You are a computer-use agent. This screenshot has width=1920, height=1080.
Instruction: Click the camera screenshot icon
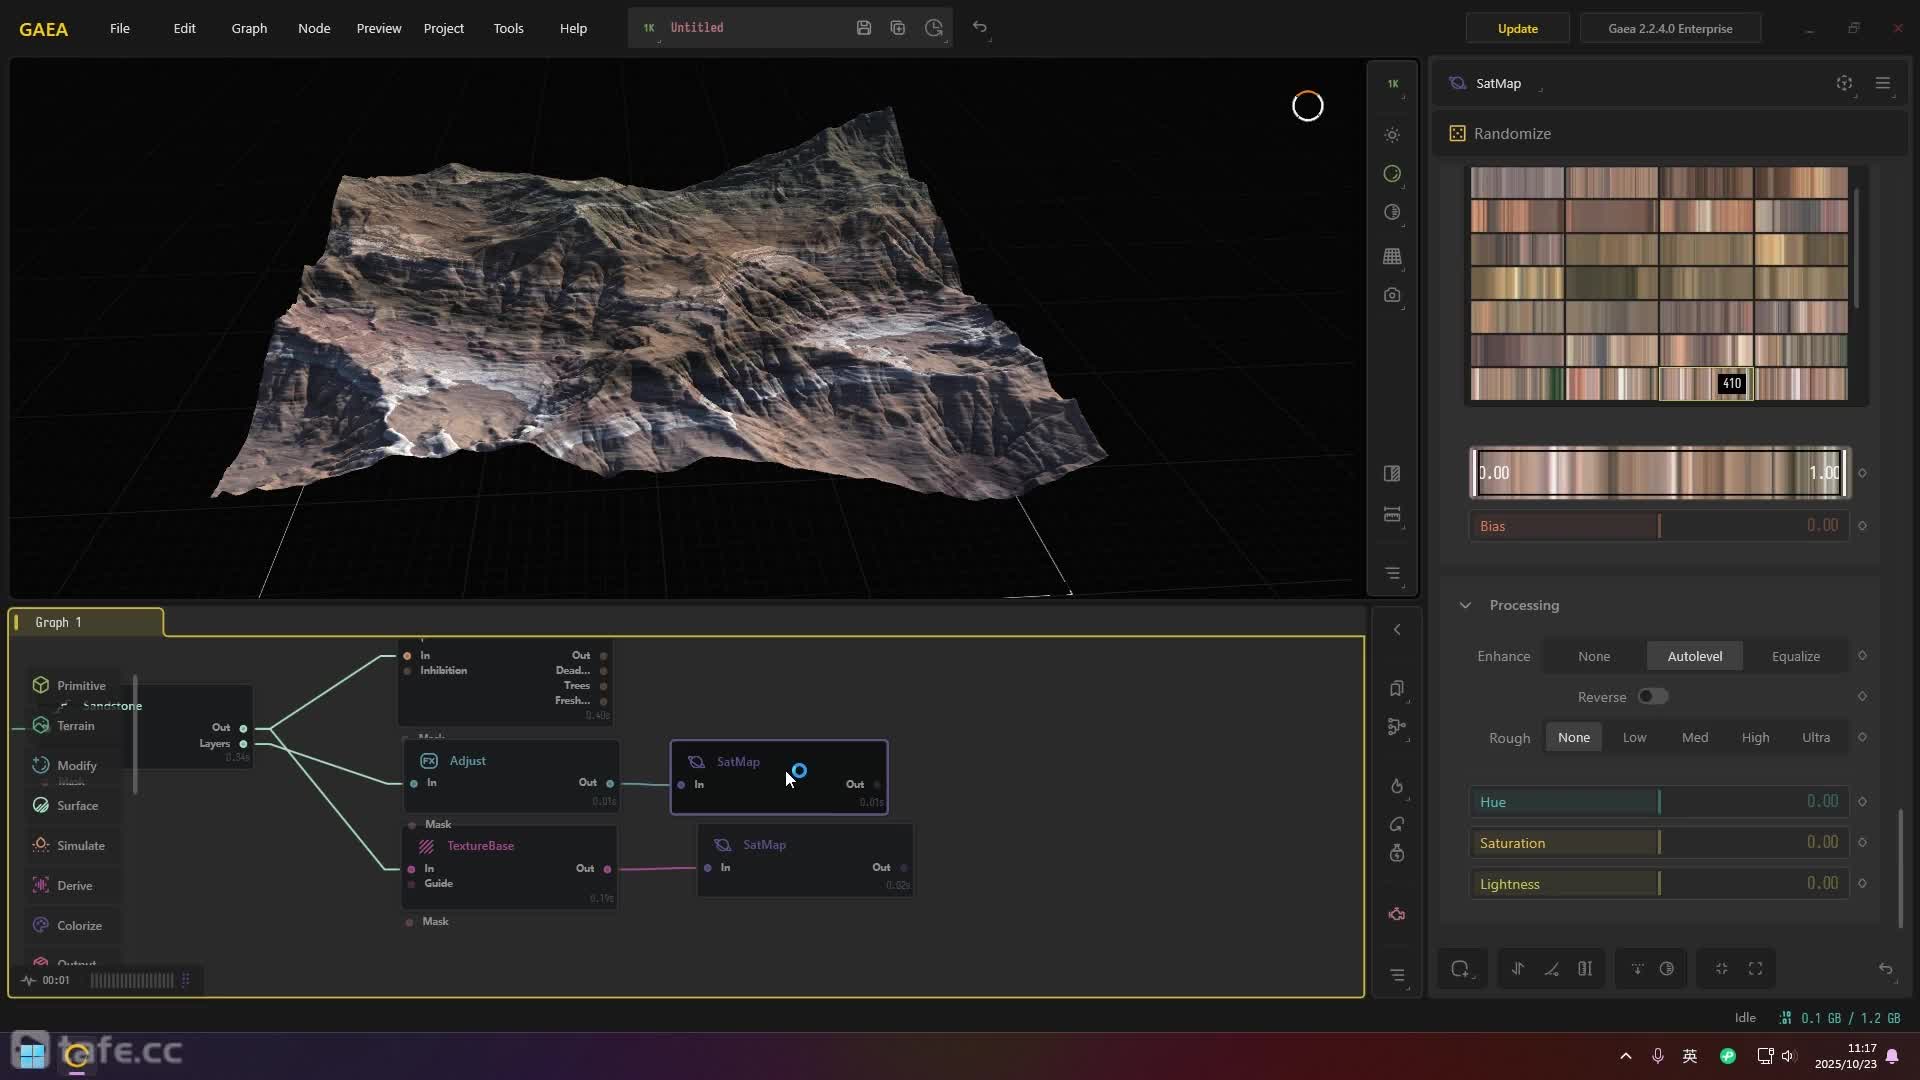[1392, 296]
